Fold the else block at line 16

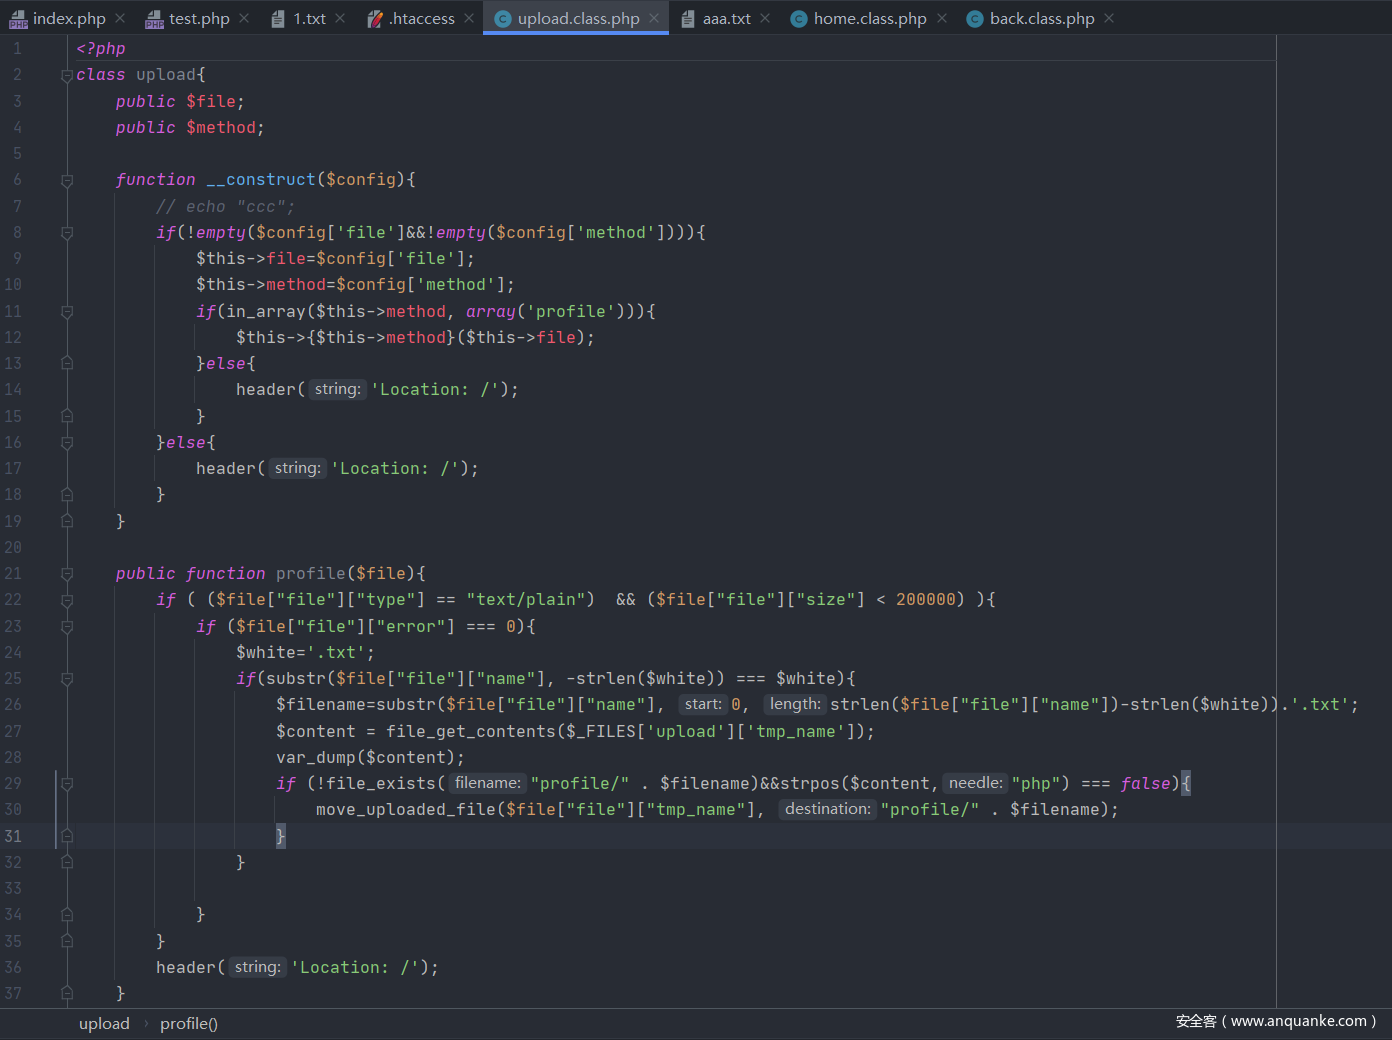[x=67, y=443]
